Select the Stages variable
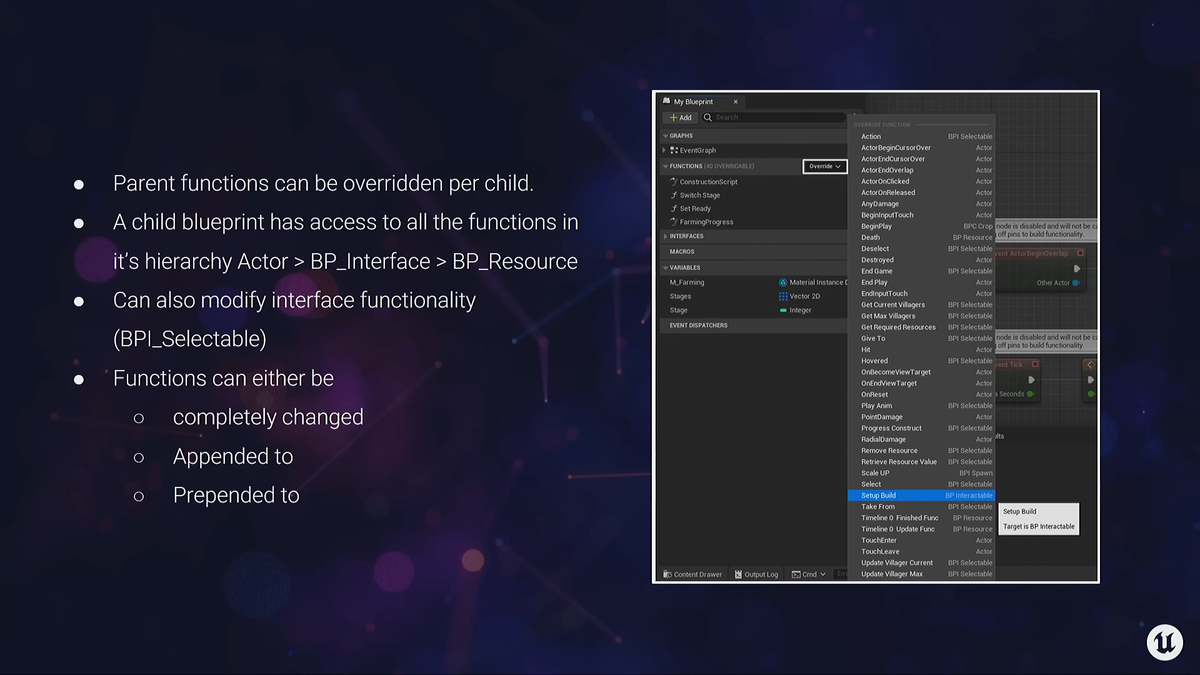Viewport: 1200px width, 675px height. [680, 296]
